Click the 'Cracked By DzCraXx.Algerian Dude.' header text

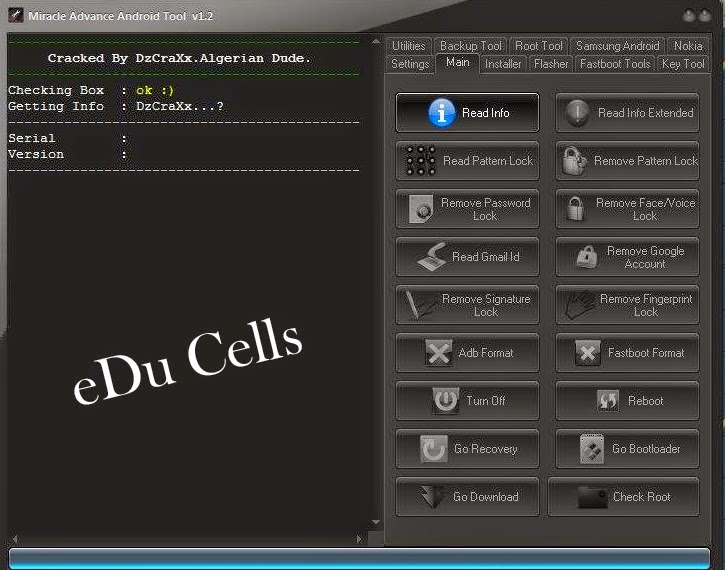click(x=179, y=58)
